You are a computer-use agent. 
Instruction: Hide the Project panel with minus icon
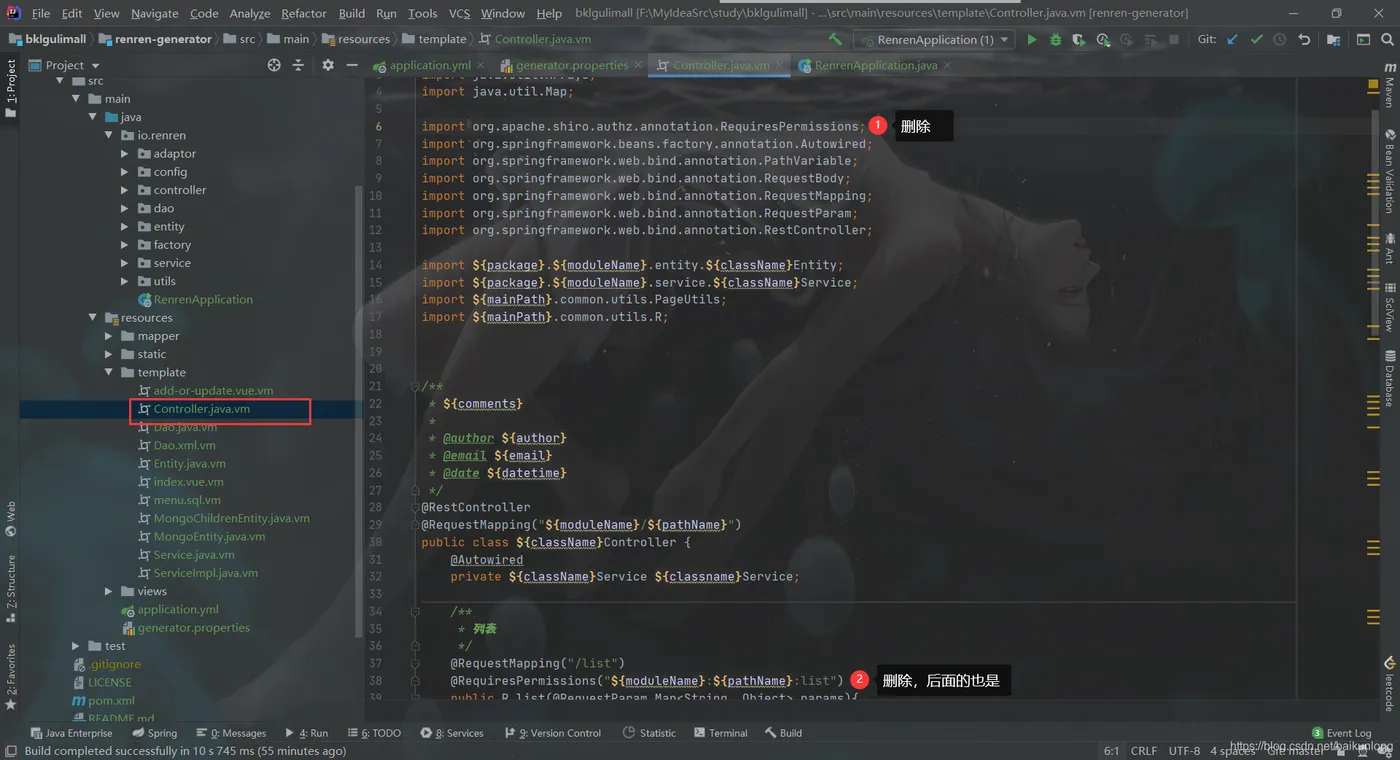click(x=352, y=65)
